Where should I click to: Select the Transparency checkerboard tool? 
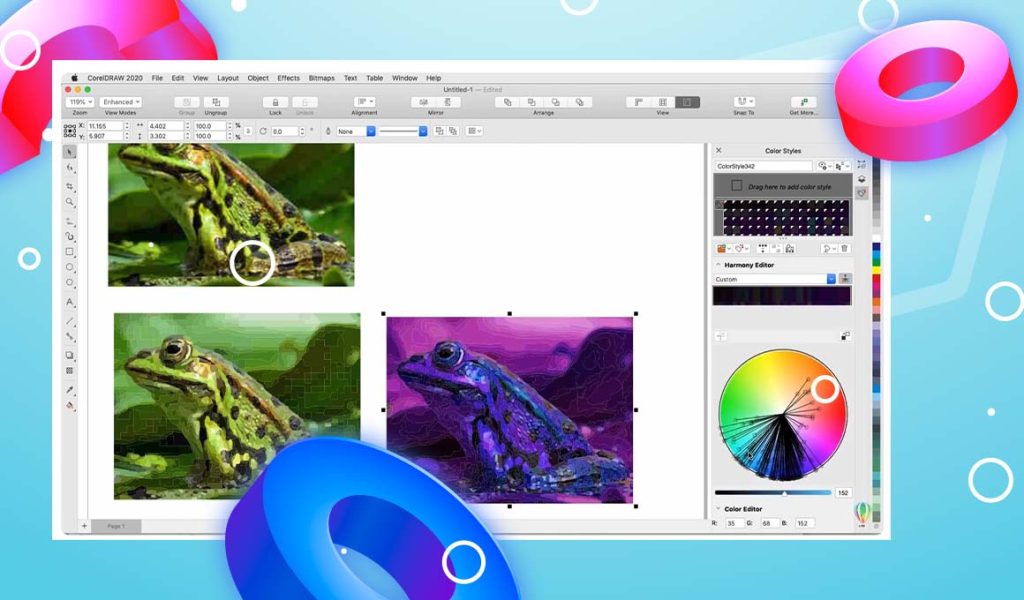click(x=70, y=371)
